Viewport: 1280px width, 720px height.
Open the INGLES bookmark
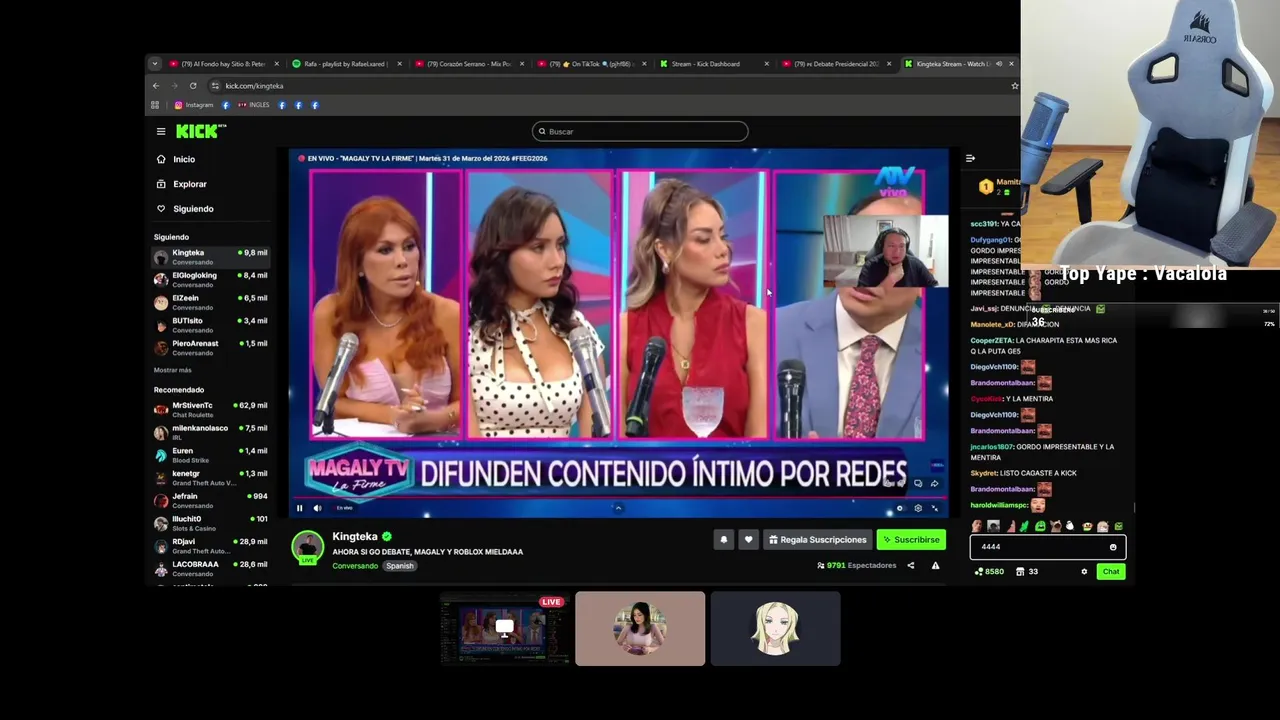tap(254, 105)
